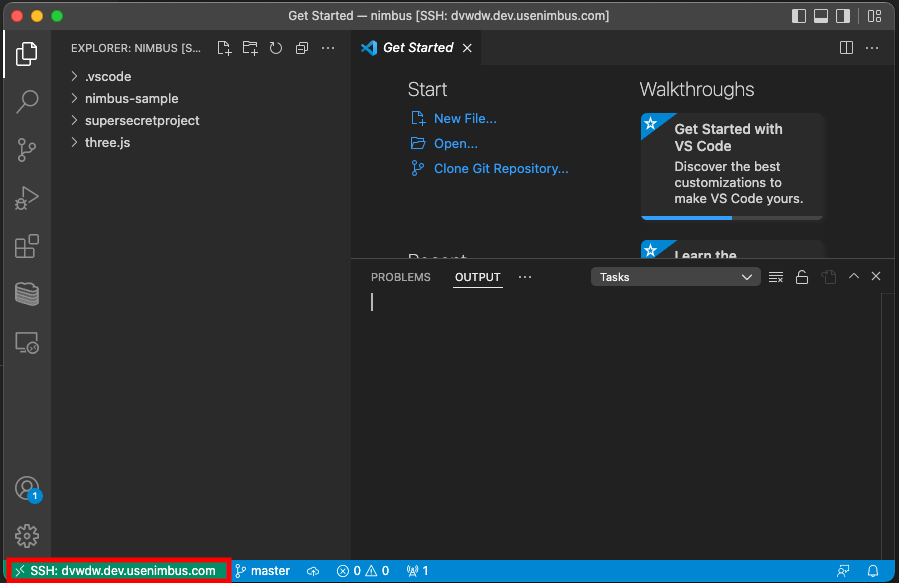Screen dimensions: 899x583
Task: Open Get Started with VS Code walkthrough
Action: point(732,166)
